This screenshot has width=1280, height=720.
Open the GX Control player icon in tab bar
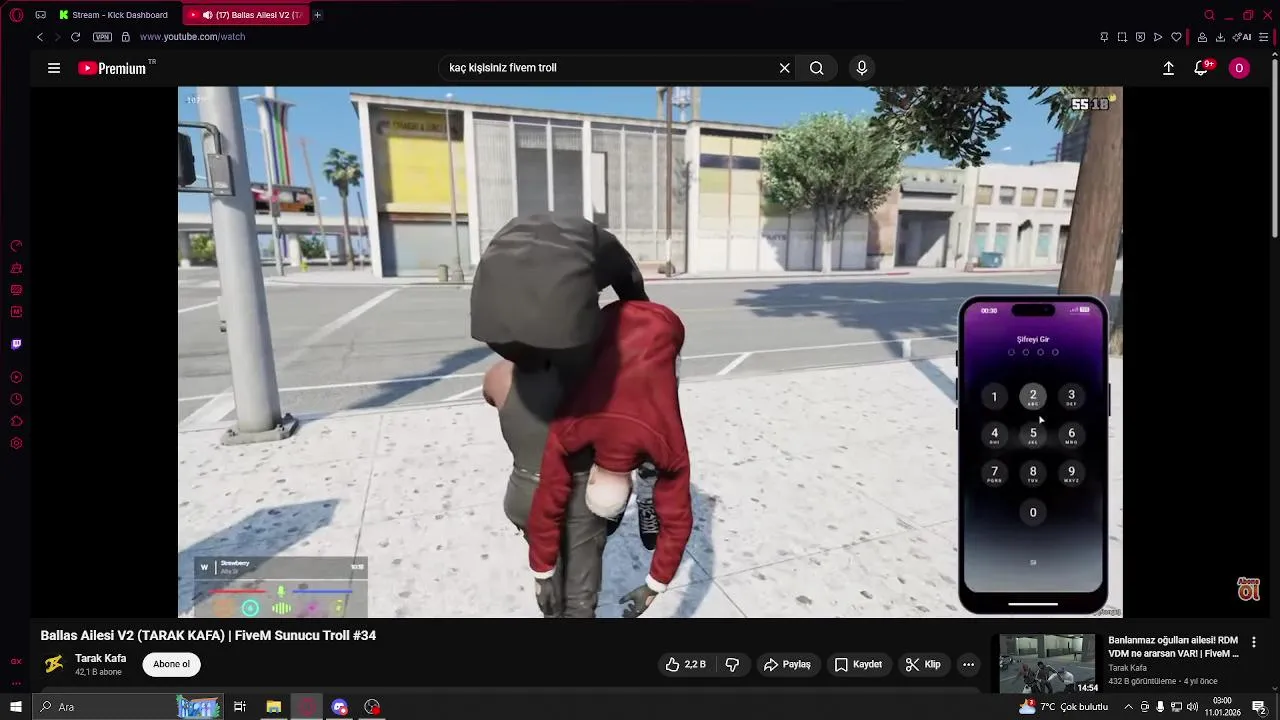[41, 15]
